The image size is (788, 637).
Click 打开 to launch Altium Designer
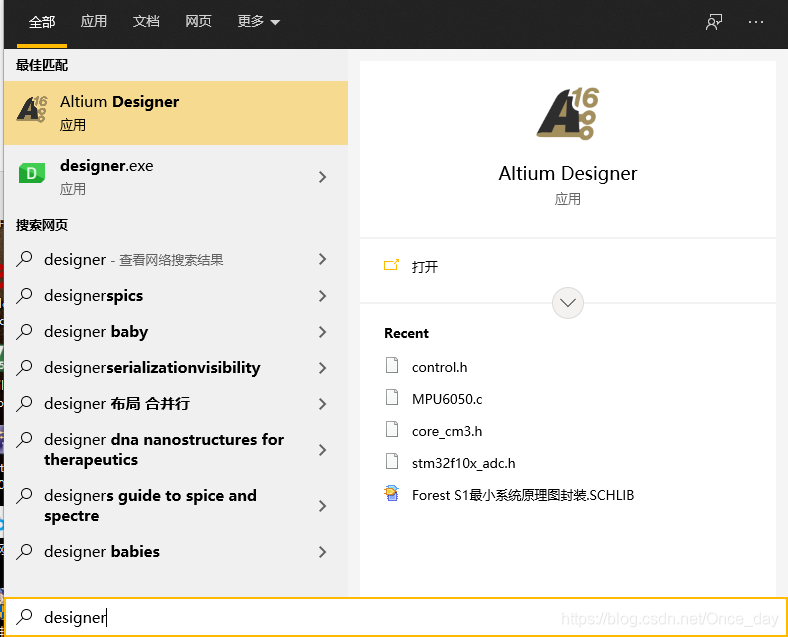[x=425, y=266]
